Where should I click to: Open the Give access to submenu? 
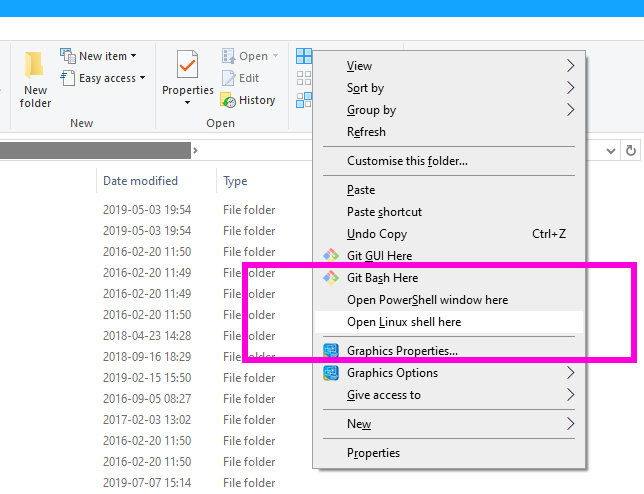[x=449, y=395]
